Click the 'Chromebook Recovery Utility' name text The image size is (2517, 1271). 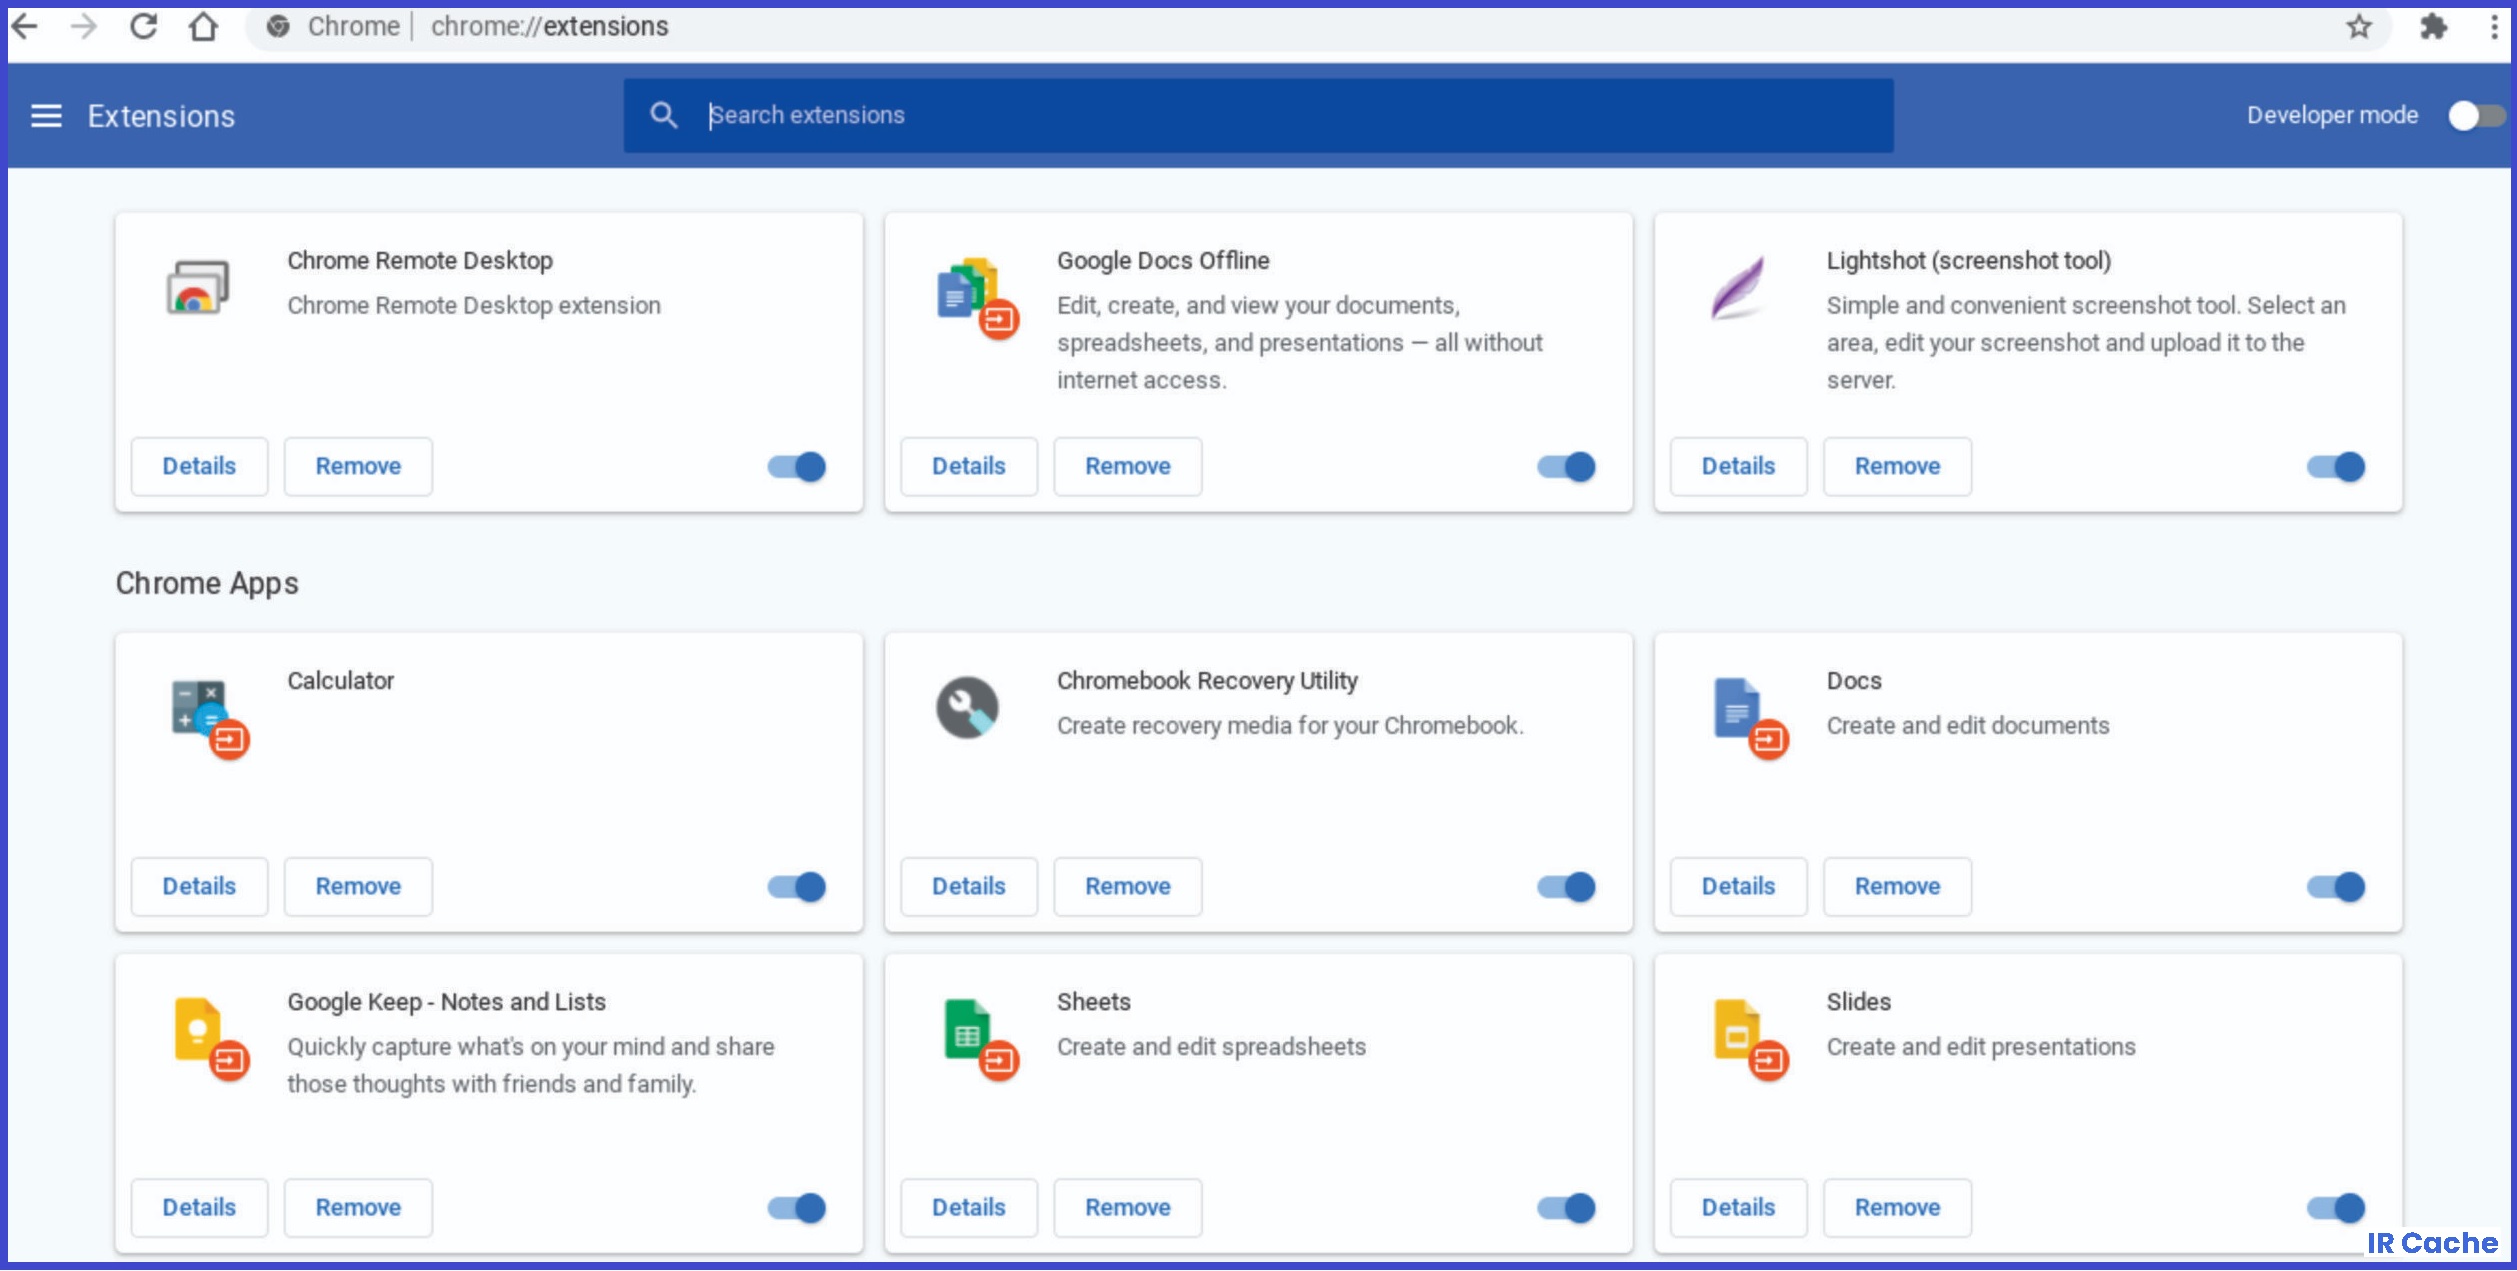pyautogui.click(x=1207, y=681)
